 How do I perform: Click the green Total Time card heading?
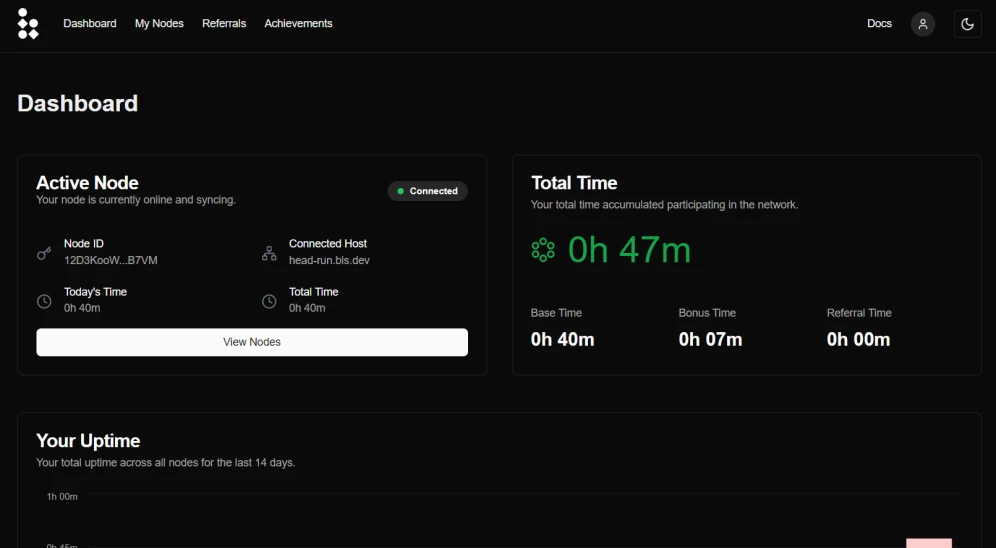point(574,183)
